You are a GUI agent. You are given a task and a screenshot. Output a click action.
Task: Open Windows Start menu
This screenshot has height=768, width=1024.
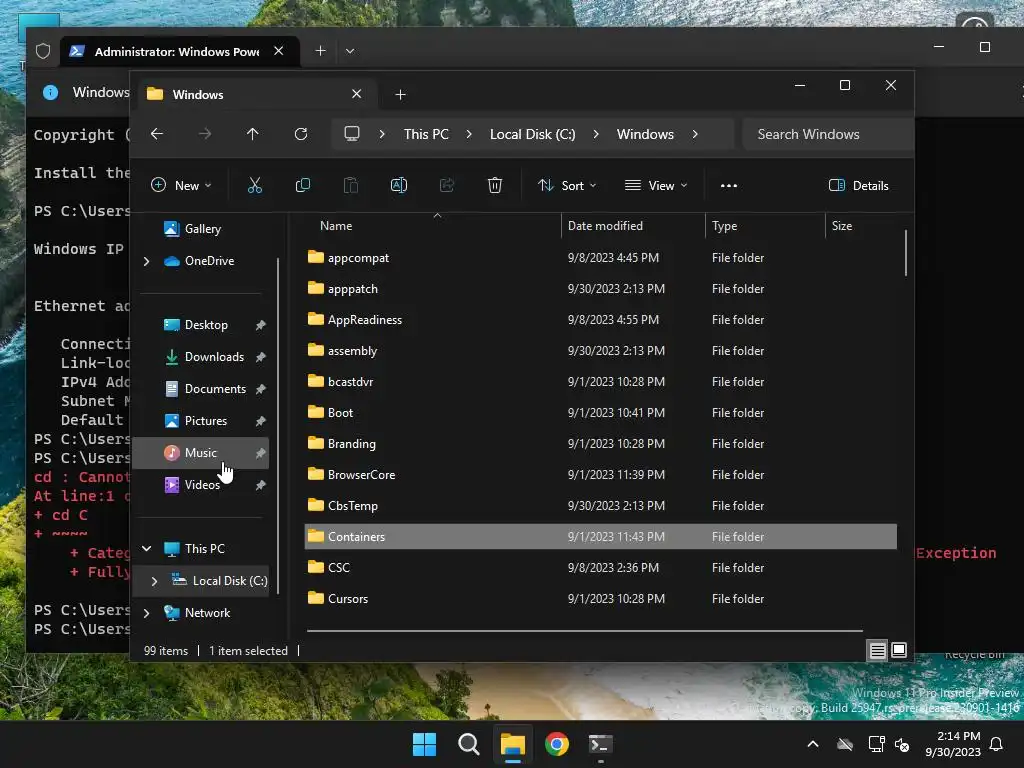click(x=424, y=744)
